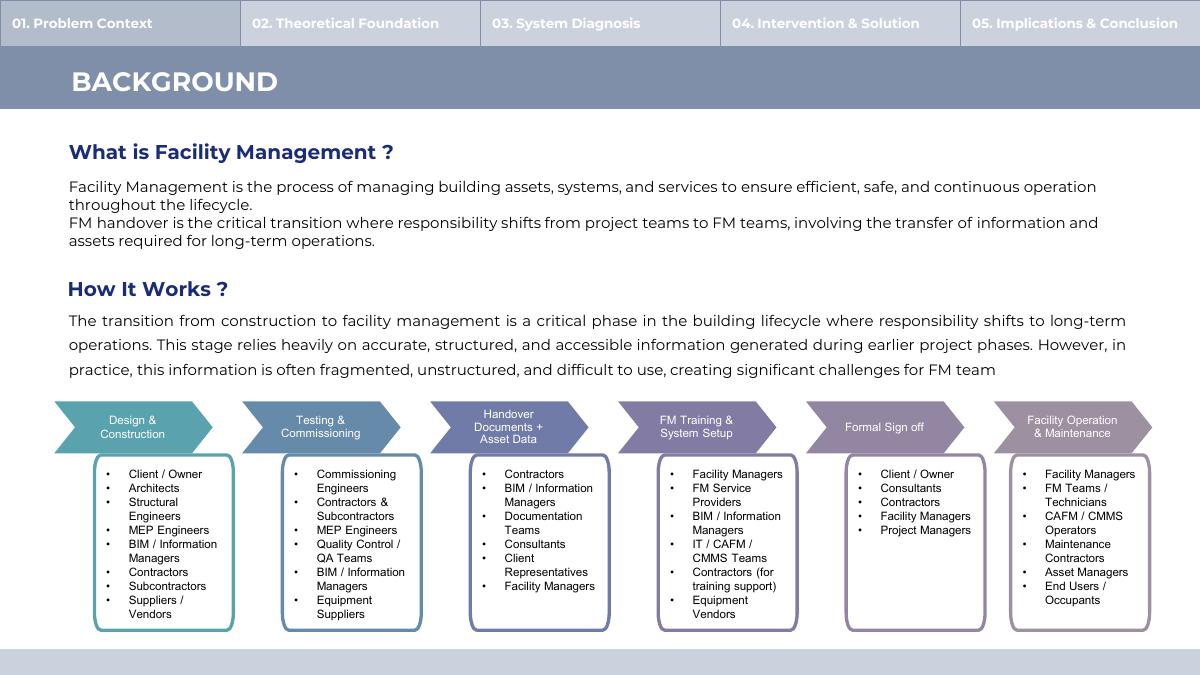1200x675 pixels.
Task: Click FM Training & System Setup arrow
Action: coord(697,427)
